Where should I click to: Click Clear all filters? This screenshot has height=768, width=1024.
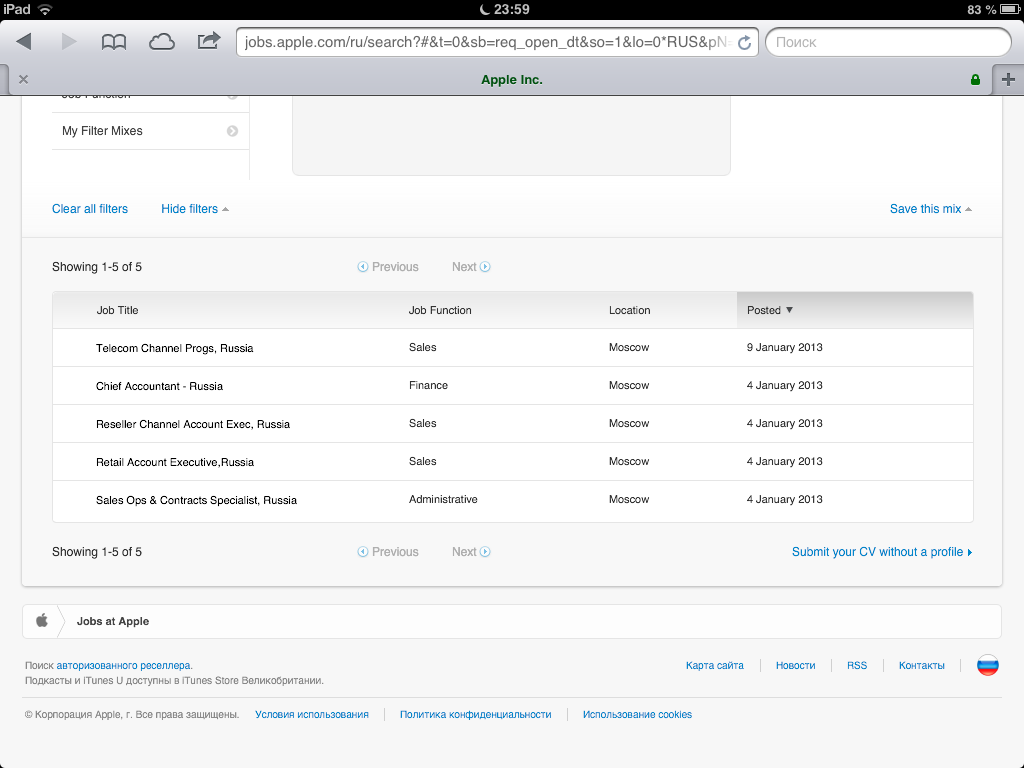pyautogui.click(x=90, y=209)
